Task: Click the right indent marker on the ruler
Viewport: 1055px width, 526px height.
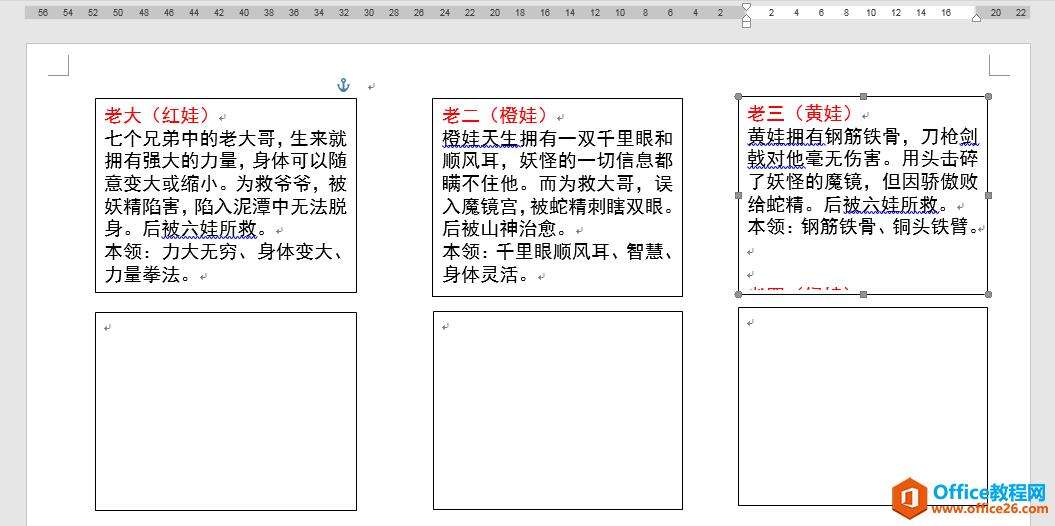Action: click(x=977, y=17)
